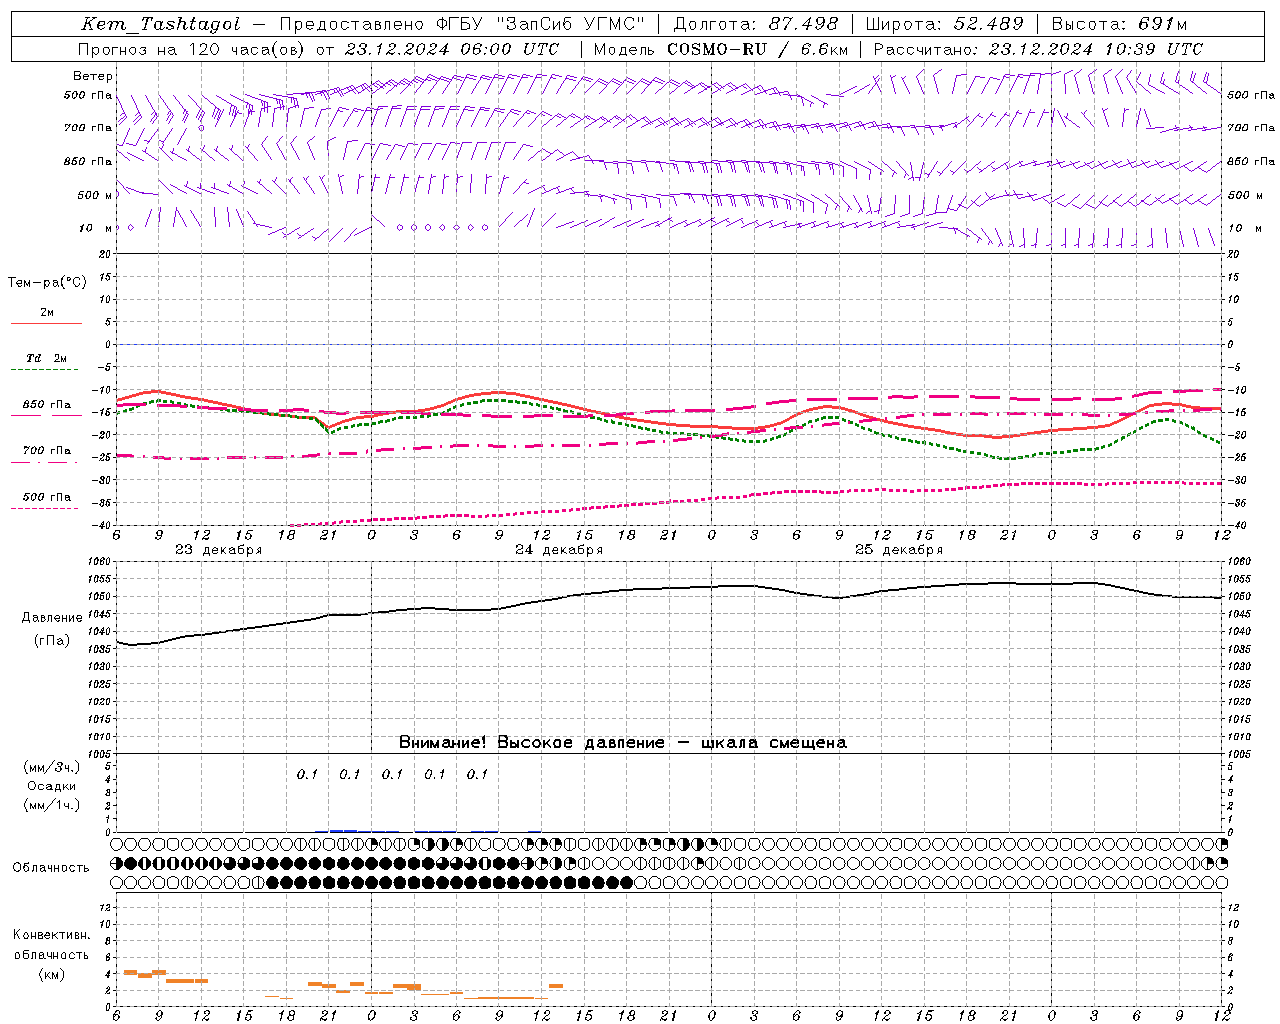The height and width of the screenshot is (1024, 1280).
Task: Click the "Давление" pressure panel label
Action: click(x=52, y=618)
